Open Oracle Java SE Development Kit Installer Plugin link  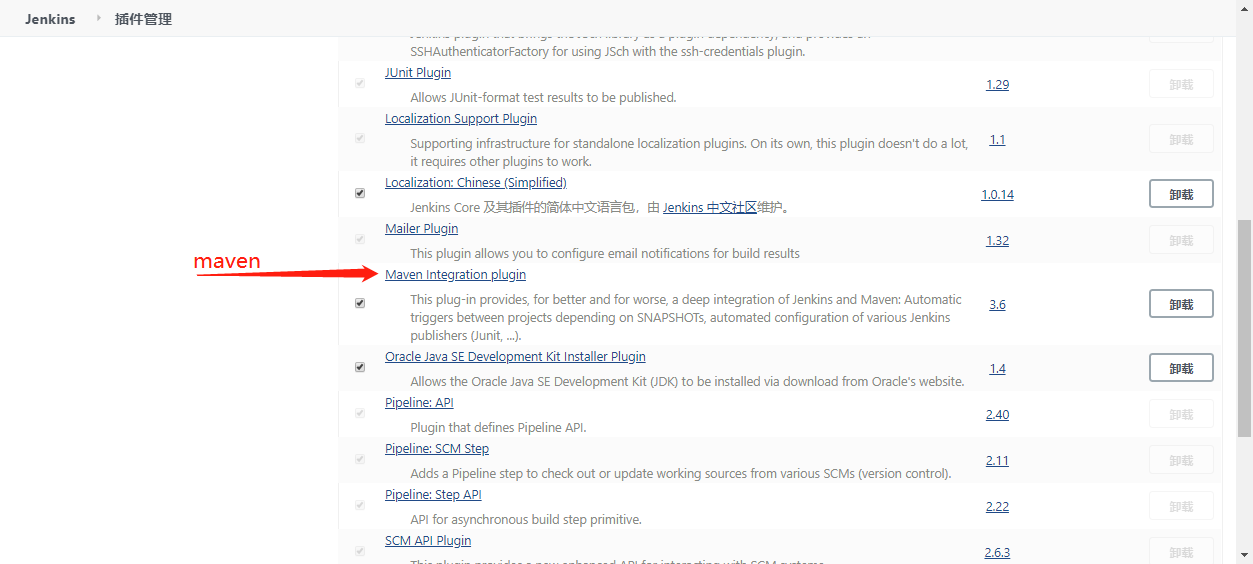[x=515, y=357]
